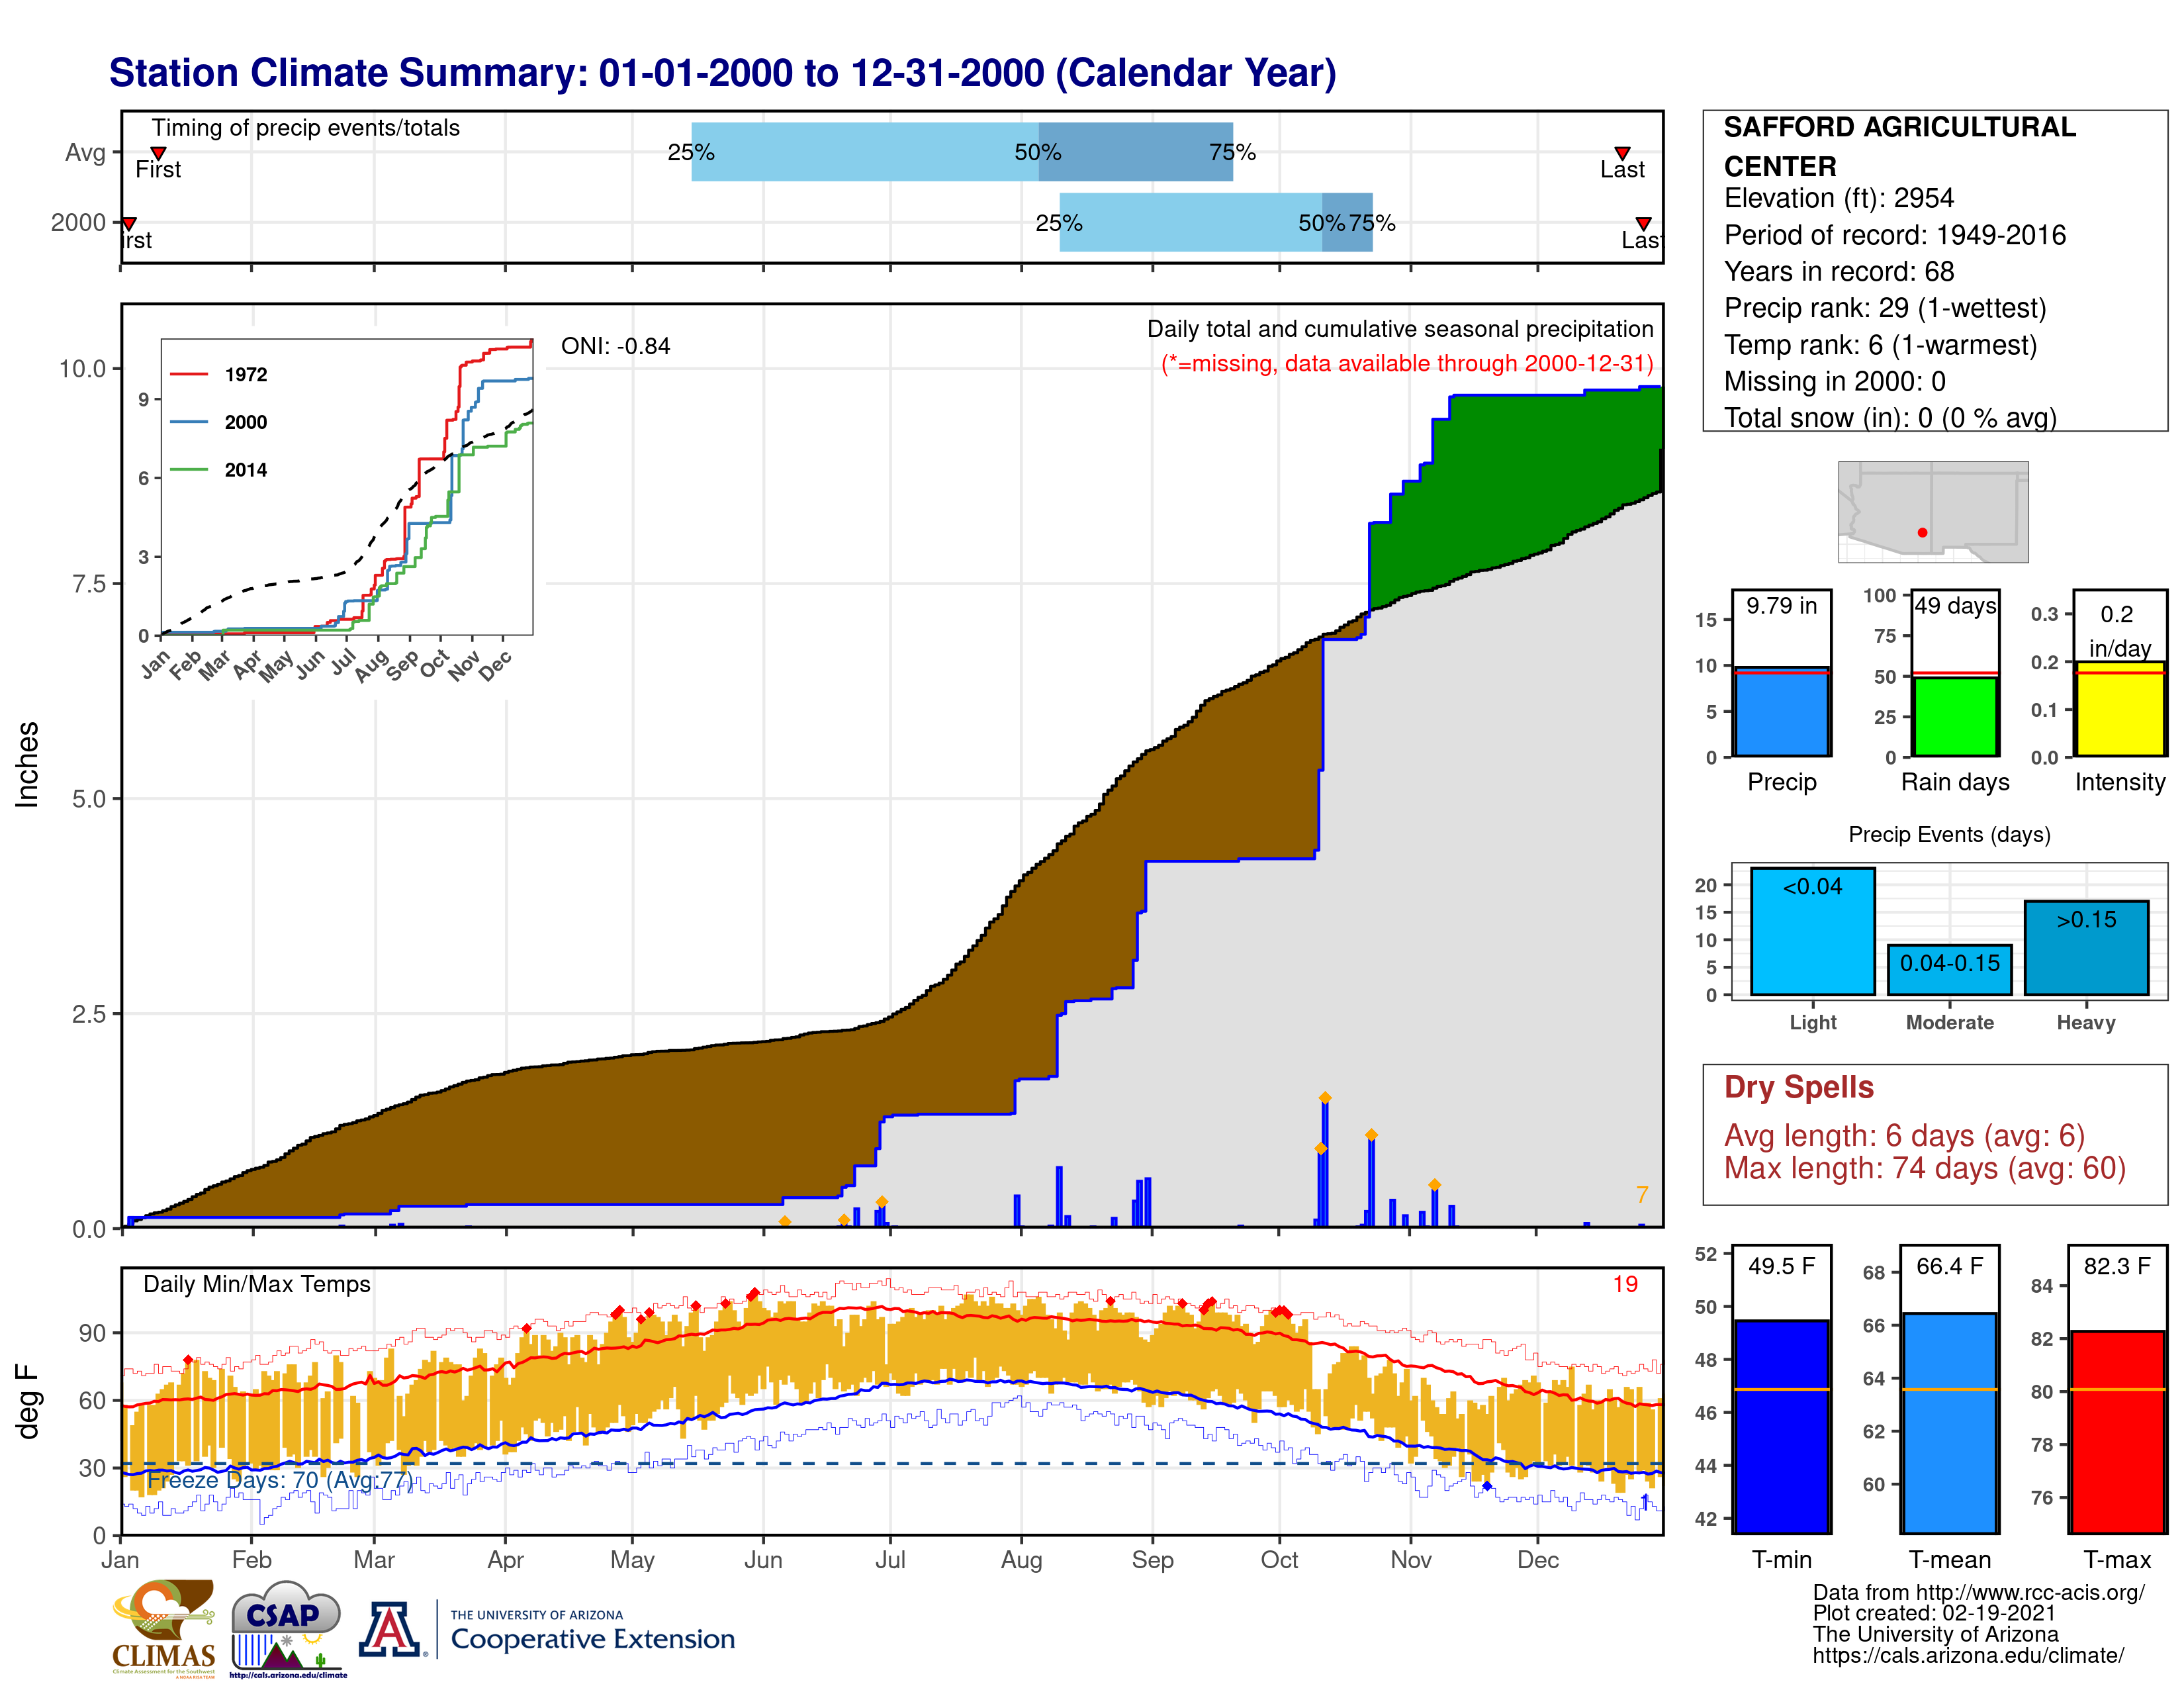
Task: Click the 'Precip Events (days)' heading
Action: 1949,835
